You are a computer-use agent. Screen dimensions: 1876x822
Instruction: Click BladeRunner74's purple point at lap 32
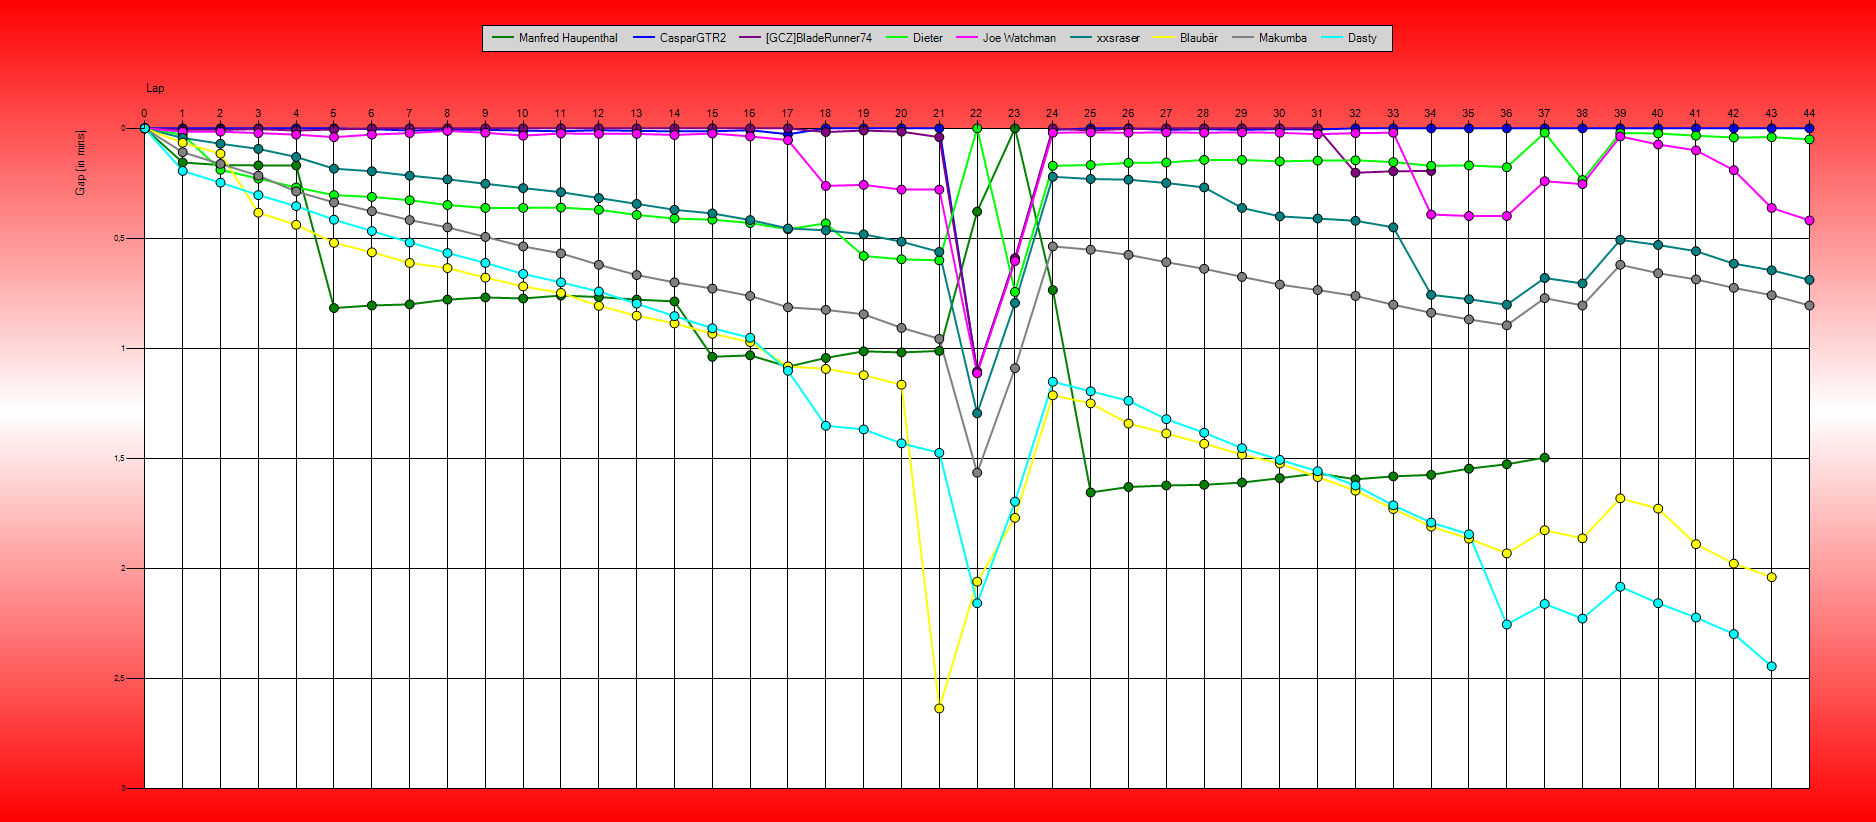tap(1355, 172)
